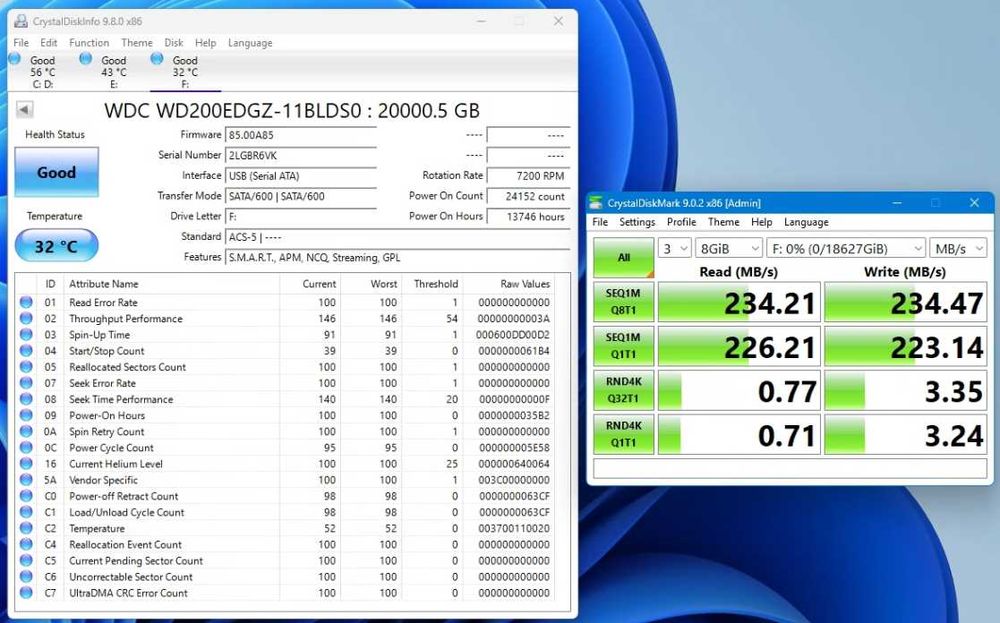Run the SEQ1M Q8T1 test
This screenshot has height=623, width=1000.
624,302
